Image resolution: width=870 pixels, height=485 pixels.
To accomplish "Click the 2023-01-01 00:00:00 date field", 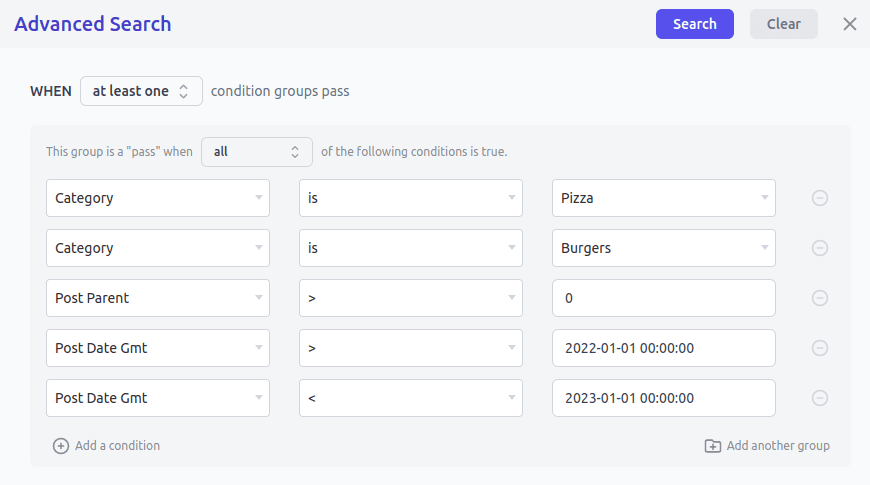I will [663, 398].
